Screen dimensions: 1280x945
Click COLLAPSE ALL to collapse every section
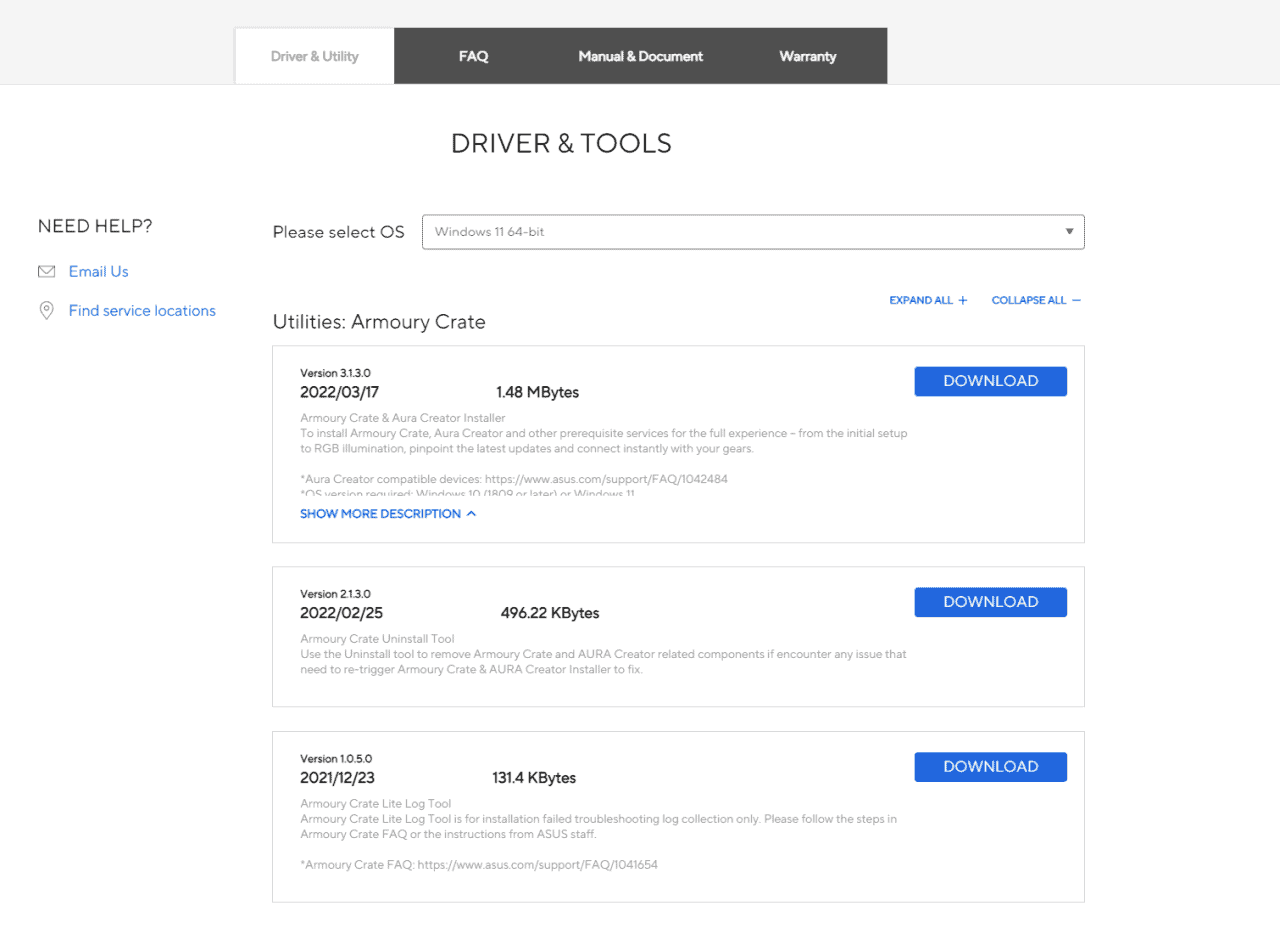tap(1036, 300)
